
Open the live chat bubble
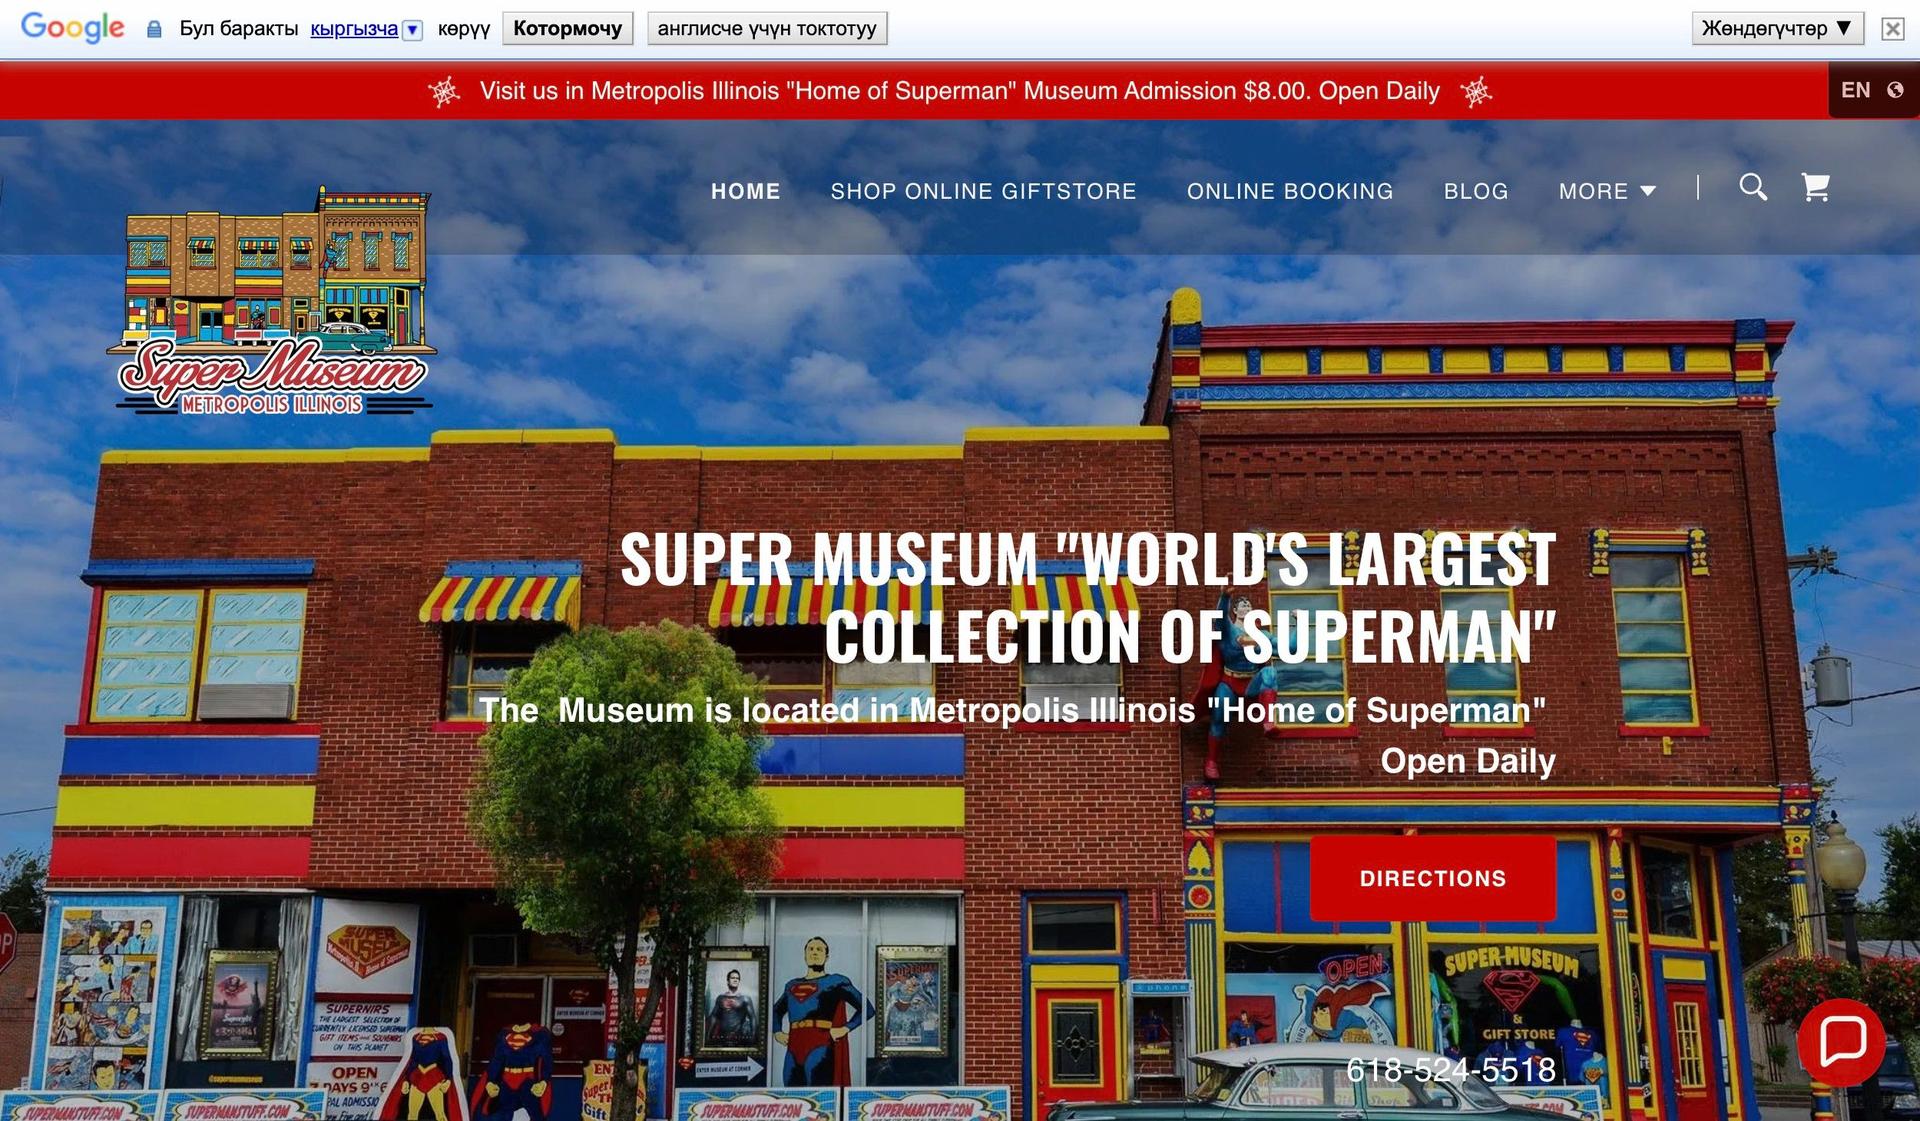pos(1842,1041)
